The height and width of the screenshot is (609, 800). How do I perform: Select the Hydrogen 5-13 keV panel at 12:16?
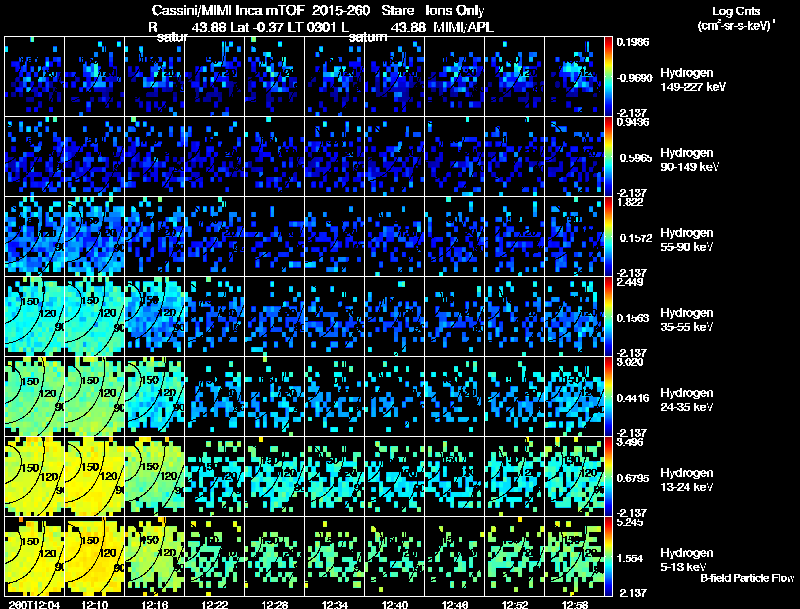(155, 557)
